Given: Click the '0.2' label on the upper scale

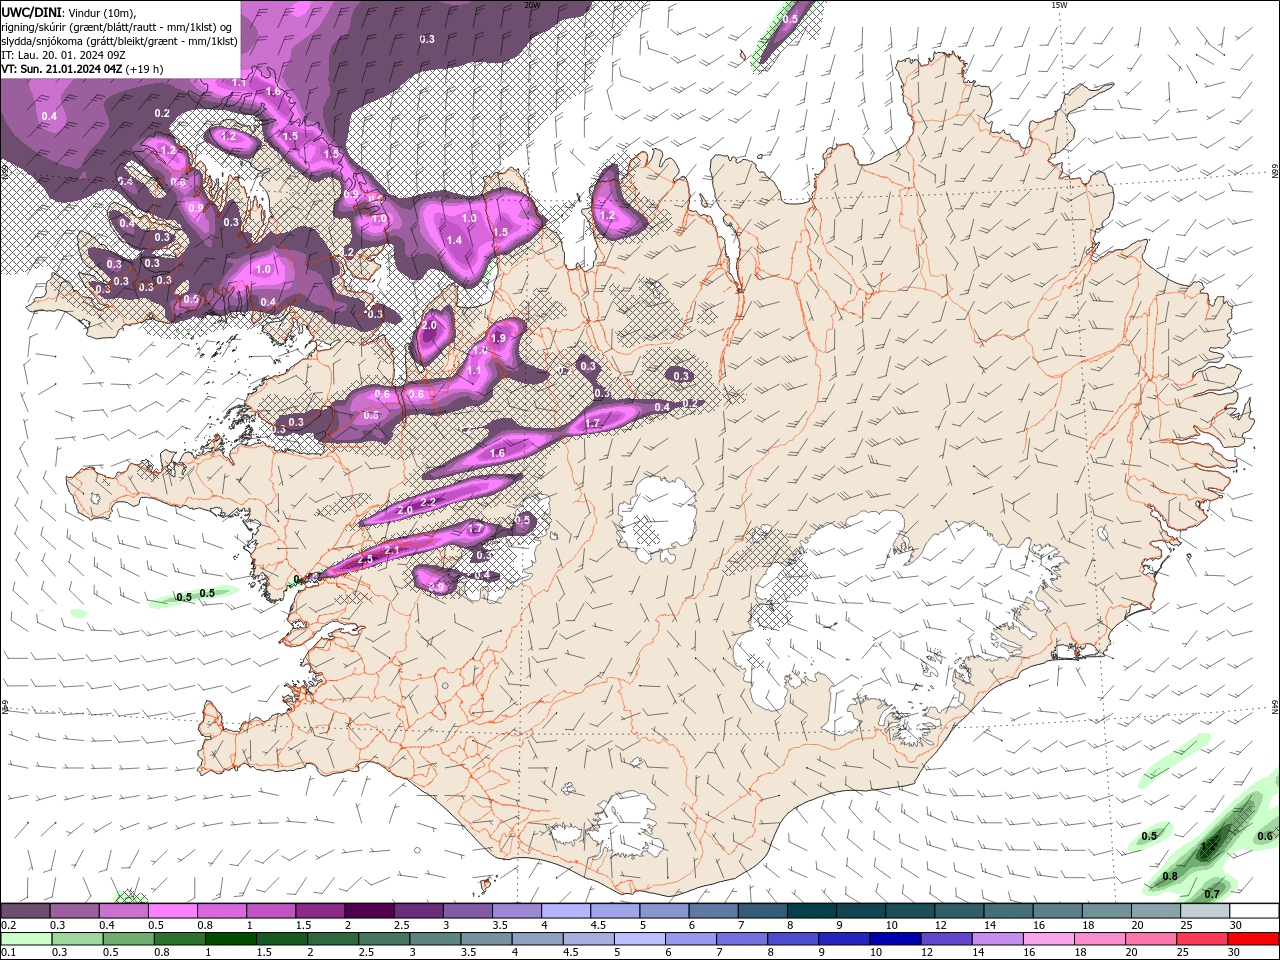Looking at the screenshot, I should (8, 925).
